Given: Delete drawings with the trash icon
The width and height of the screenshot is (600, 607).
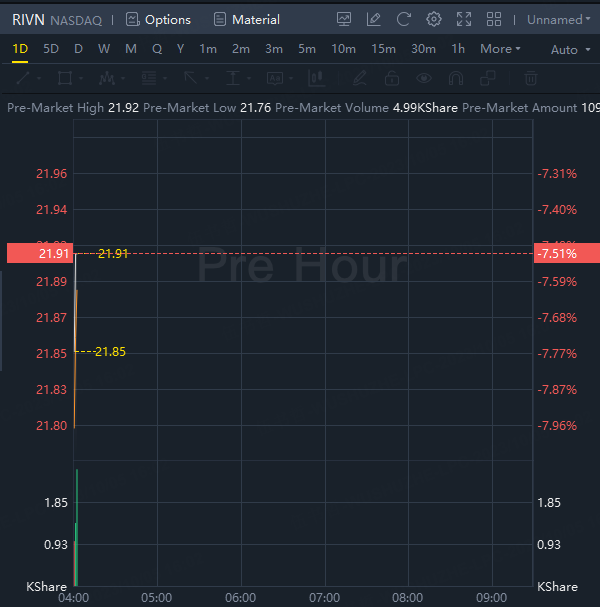Looking at the screenshot, I should coord(531,78).
